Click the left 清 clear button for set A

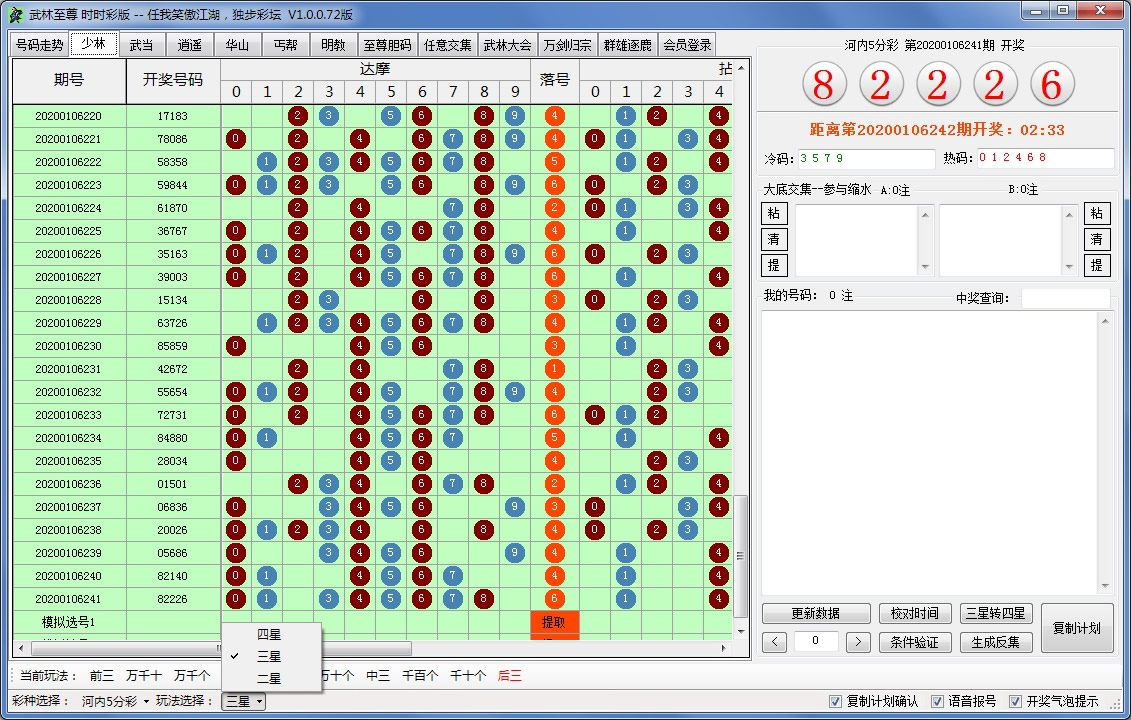click(774, 239)
